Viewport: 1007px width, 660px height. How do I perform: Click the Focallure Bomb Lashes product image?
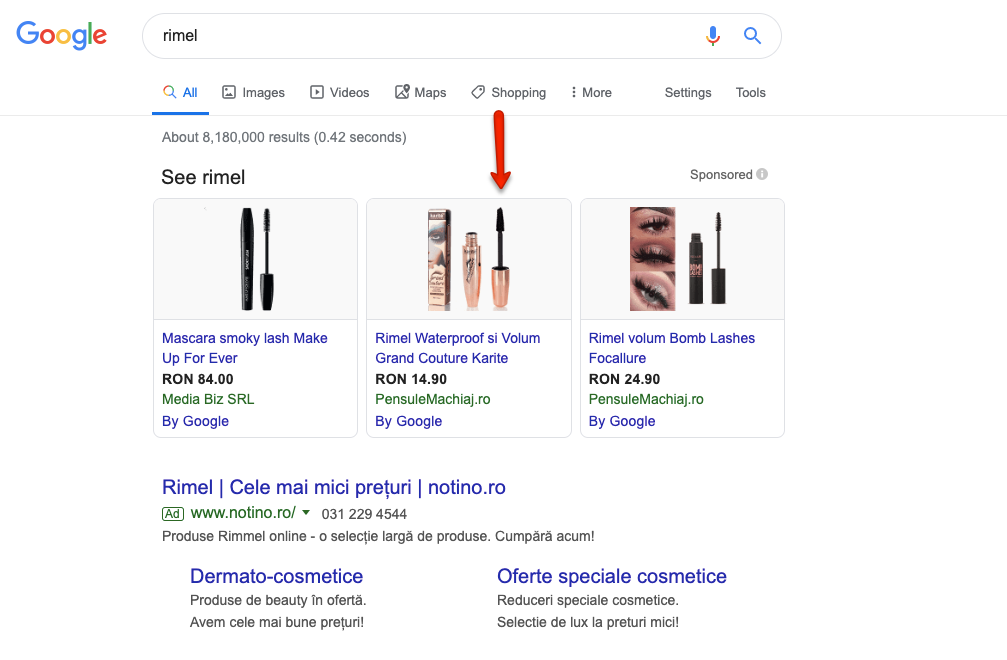click(682, 258)
